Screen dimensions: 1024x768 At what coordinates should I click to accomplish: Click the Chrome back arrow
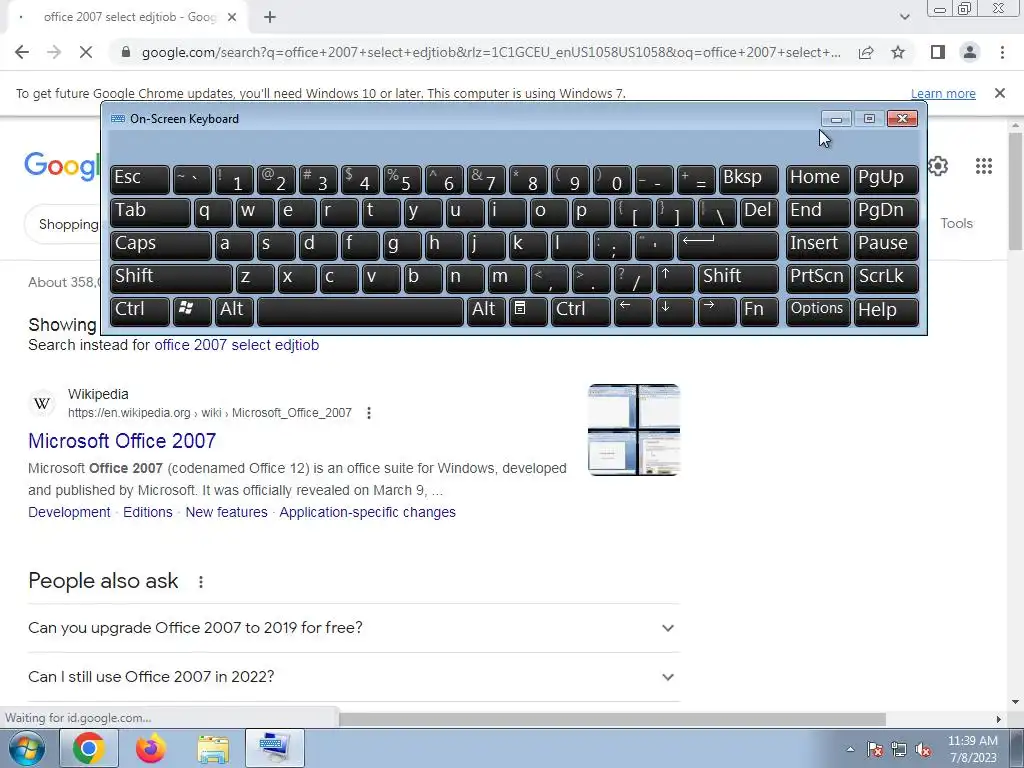tap(22, 52)
